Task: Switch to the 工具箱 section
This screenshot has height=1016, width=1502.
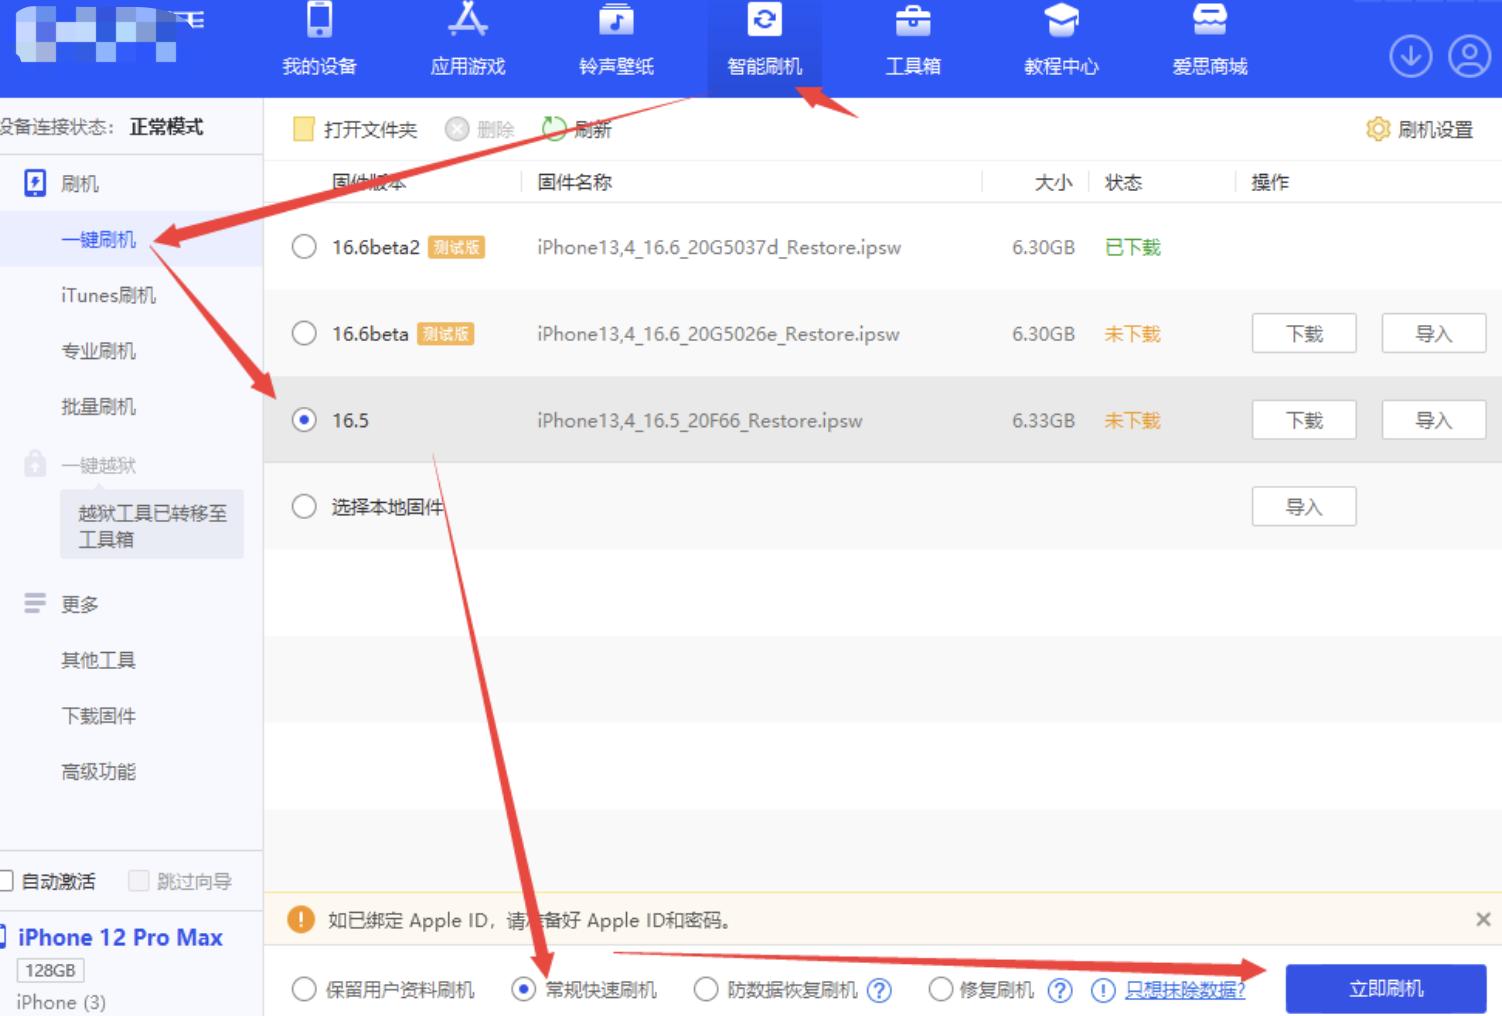Action: (x=912, y=40)
